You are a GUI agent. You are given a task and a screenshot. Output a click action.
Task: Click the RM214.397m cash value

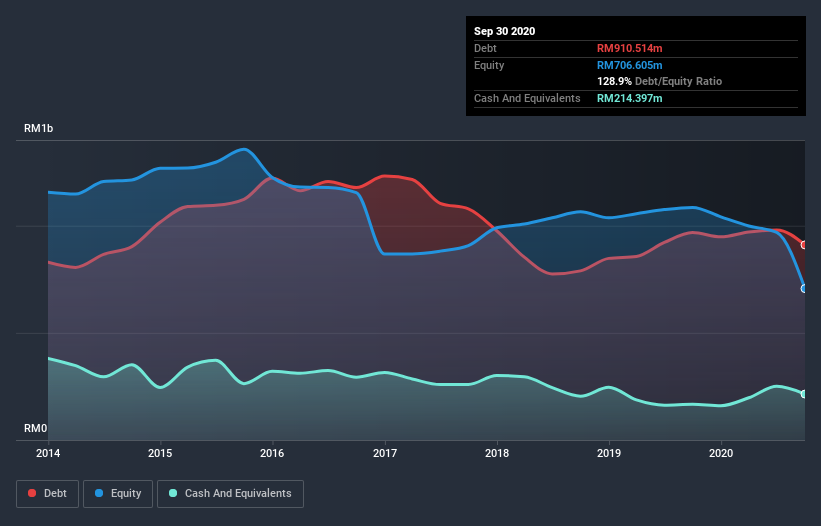[629, 98]
